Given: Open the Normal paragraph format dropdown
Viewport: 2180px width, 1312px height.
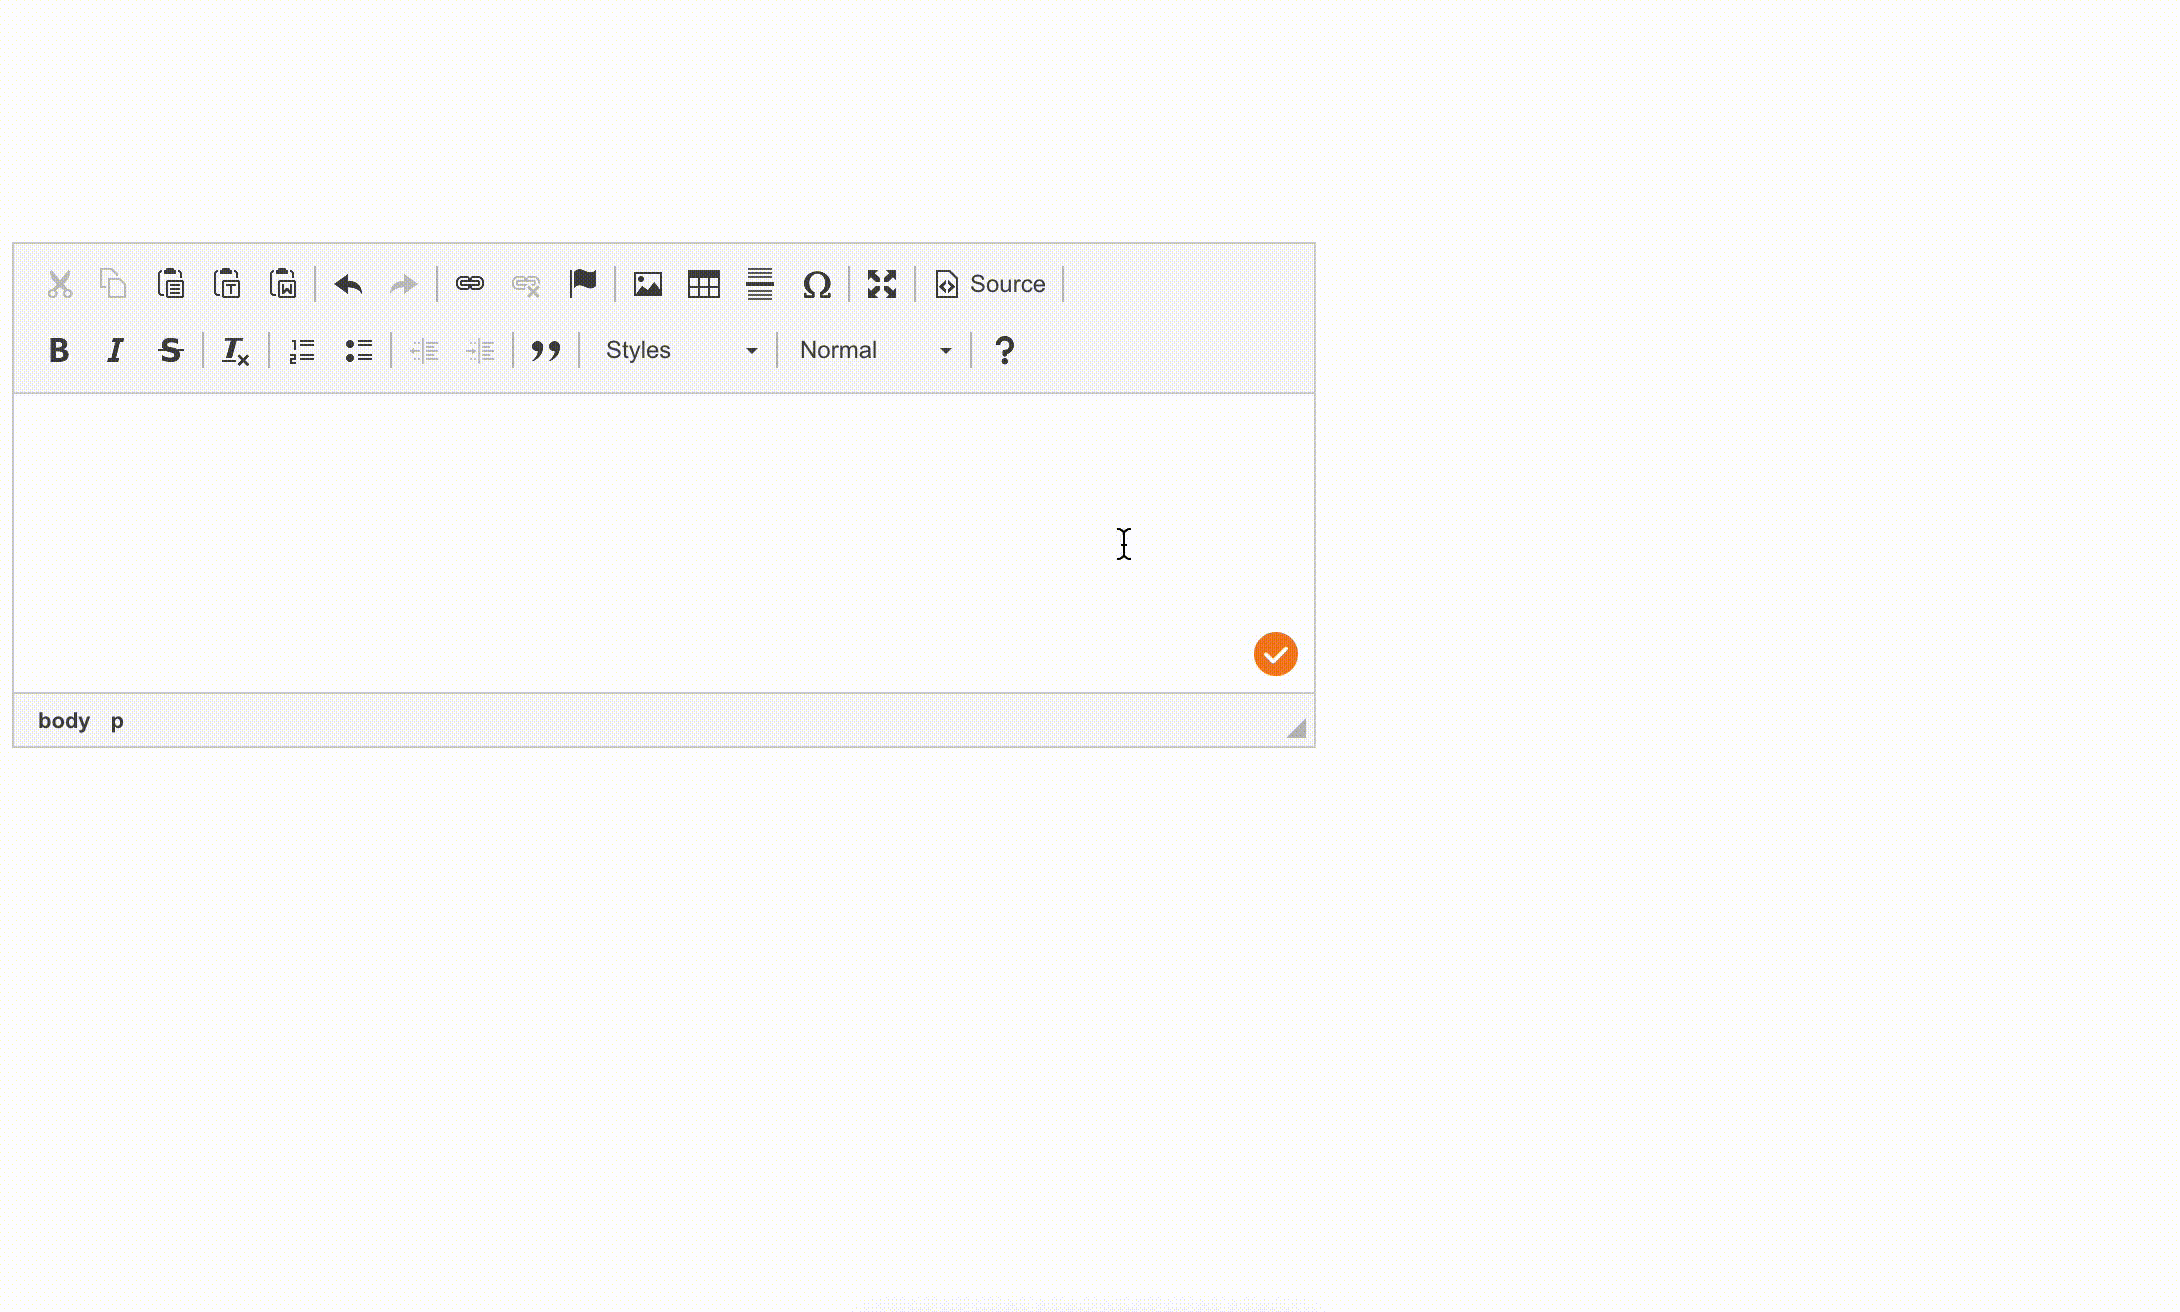Looking at the screenshot, I should (x=875, y=350).
